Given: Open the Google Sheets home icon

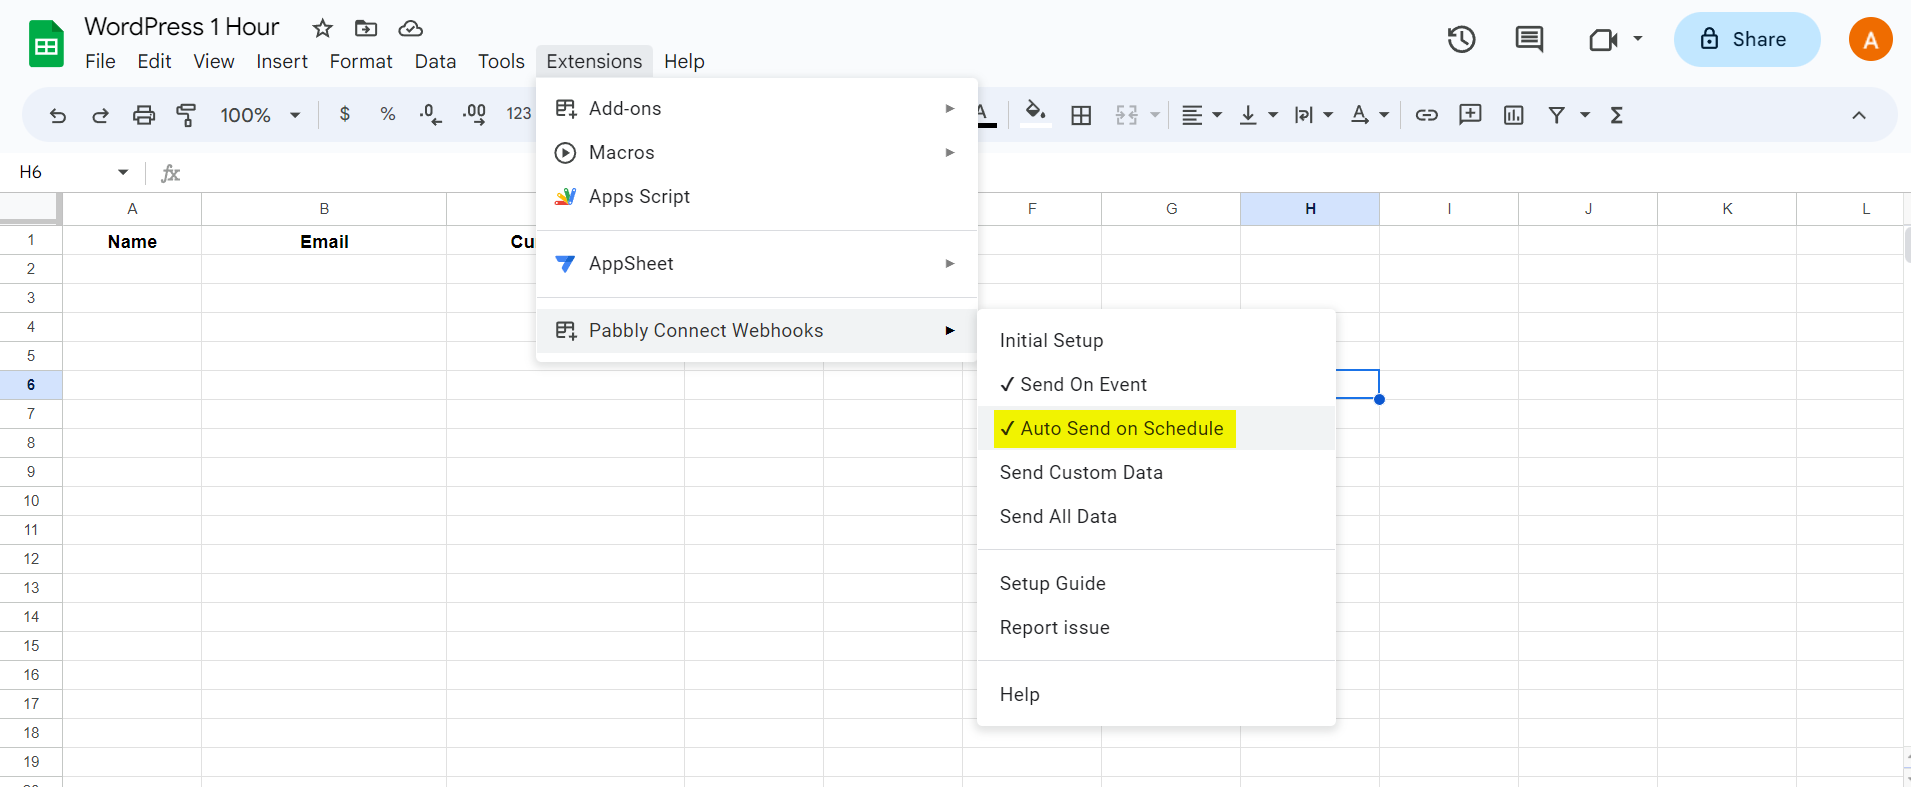Looking at the screenshot, I should click(x=46, y=44).
